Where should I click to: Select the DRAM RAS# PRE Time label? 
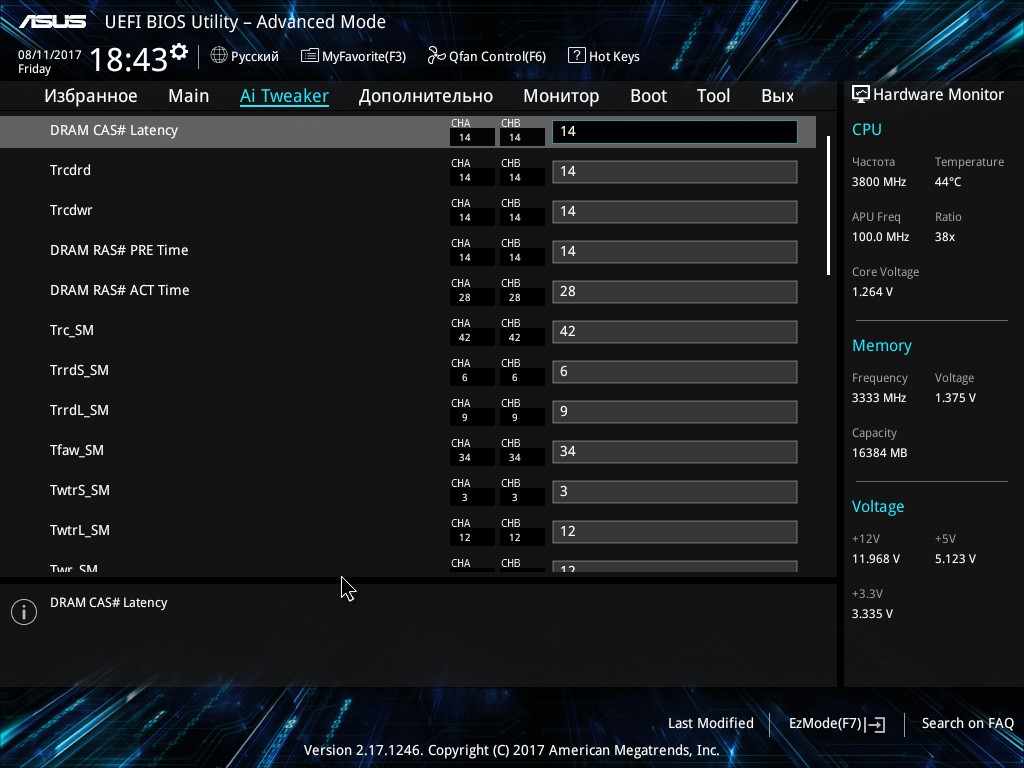(119, 250)
